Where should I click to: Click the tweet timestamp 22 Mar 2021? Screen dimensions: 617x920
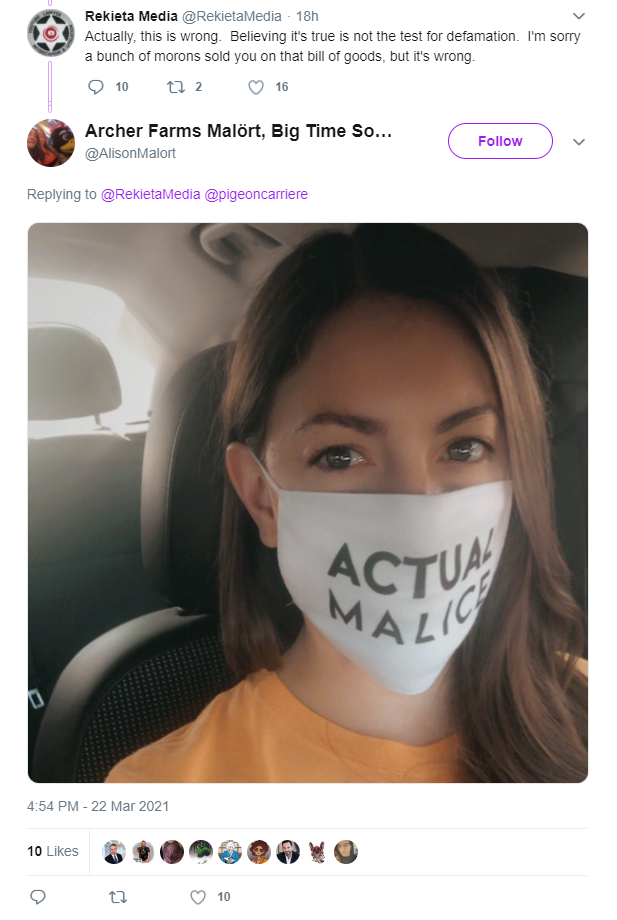[98, 806]
